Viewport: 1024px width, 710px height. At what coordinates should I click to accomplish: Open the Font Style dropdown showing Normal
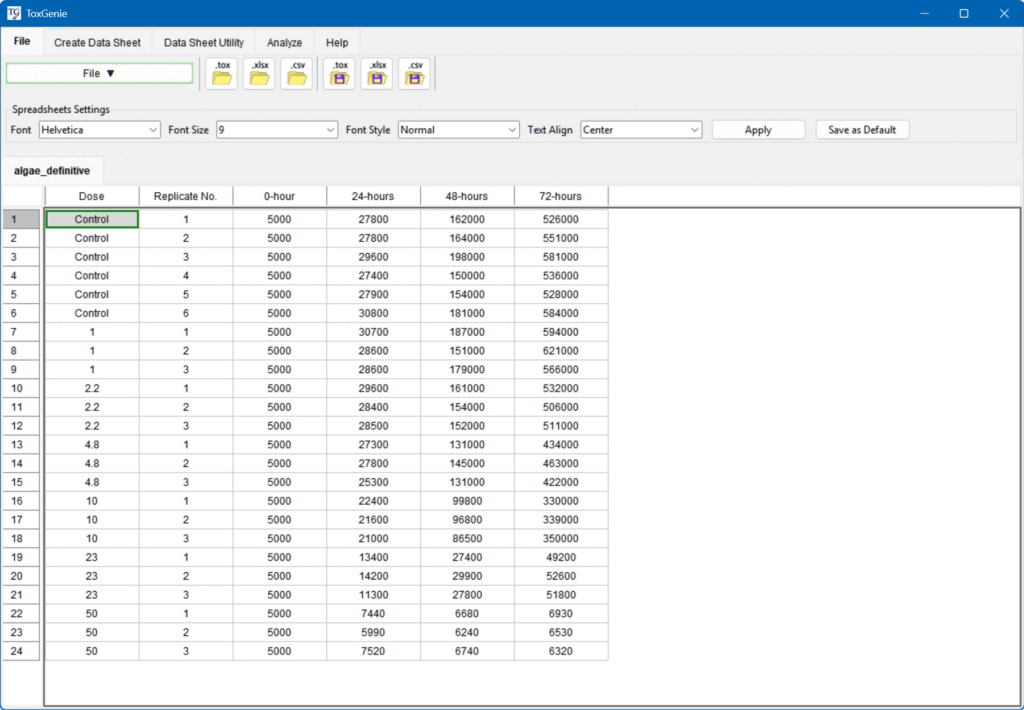coord(458,130)
